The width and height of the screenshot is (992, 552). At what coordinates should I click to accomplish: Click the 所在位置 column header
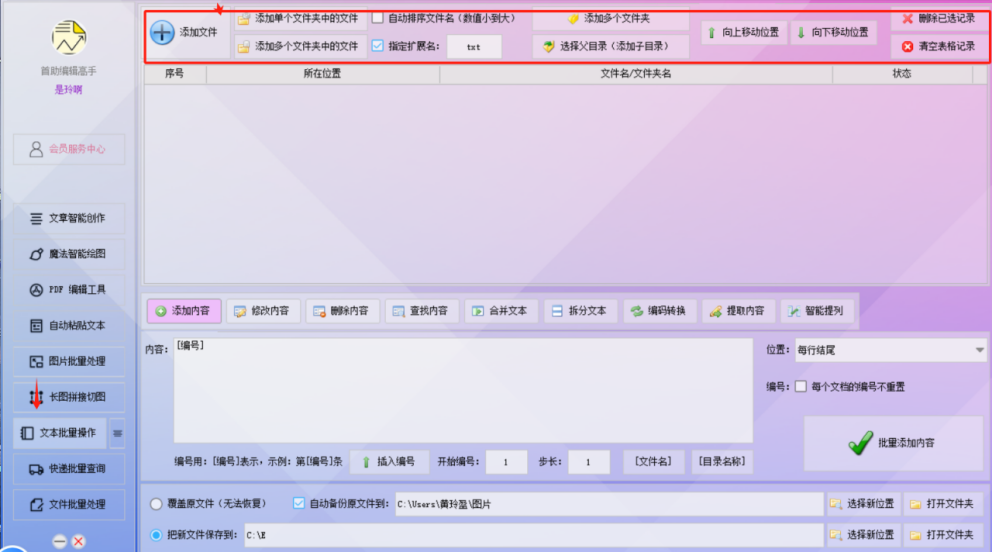tap(323, 74)
